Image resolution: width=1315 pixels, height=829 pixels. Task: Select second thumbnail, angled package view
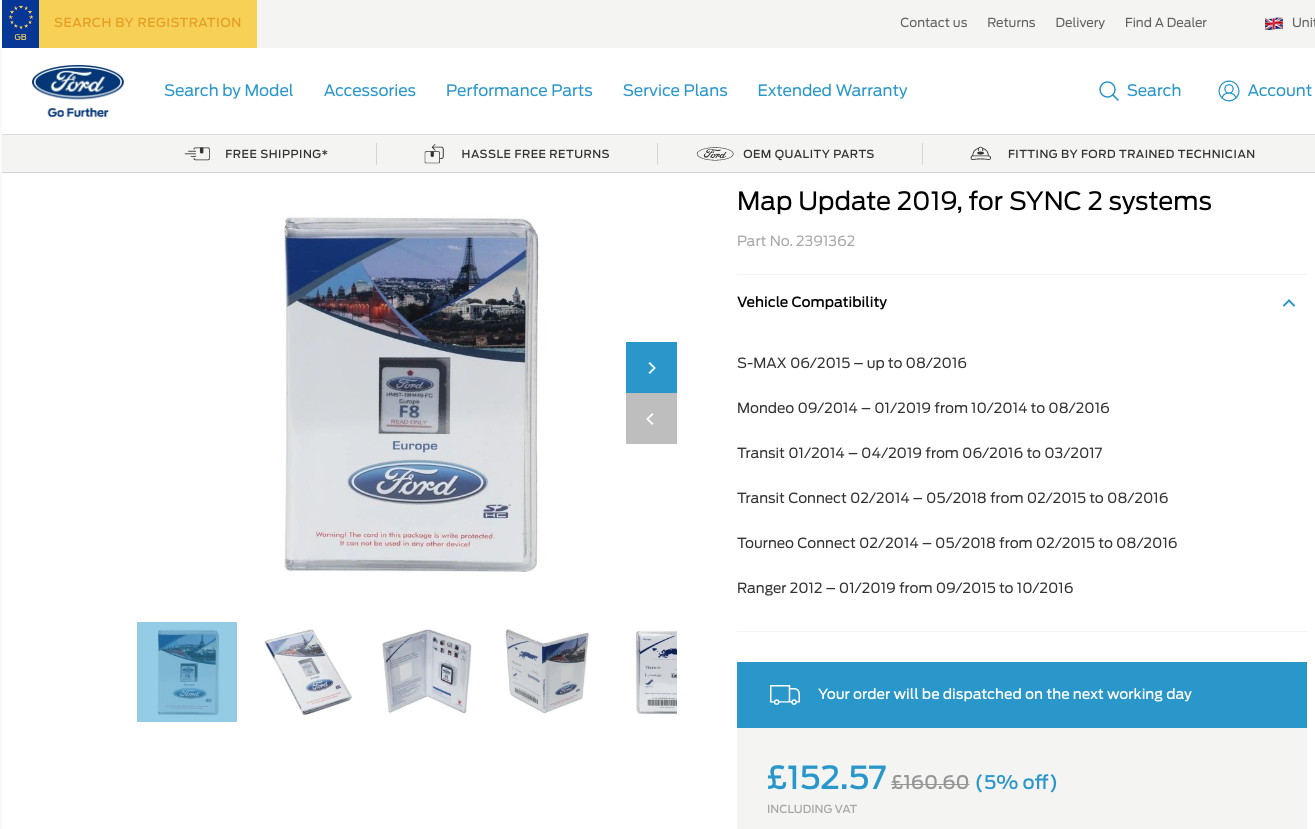pyautogui.click(x=309, y=672)
